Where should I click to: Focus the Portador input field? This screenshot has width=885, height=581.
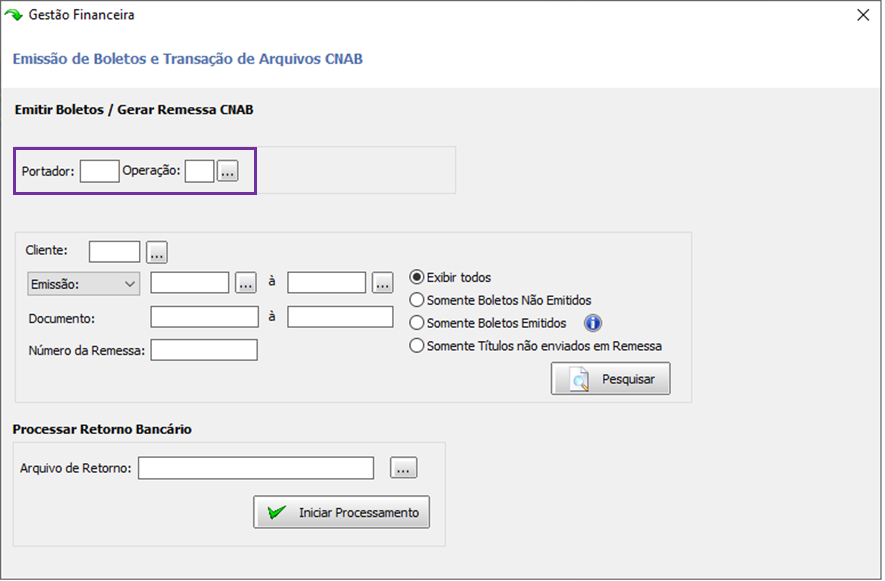point(99,171)
